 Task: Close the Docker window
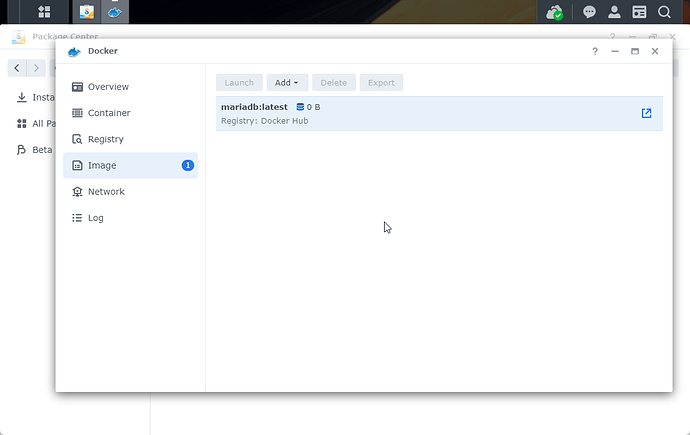pyautogui.click(x=655, y=51)
